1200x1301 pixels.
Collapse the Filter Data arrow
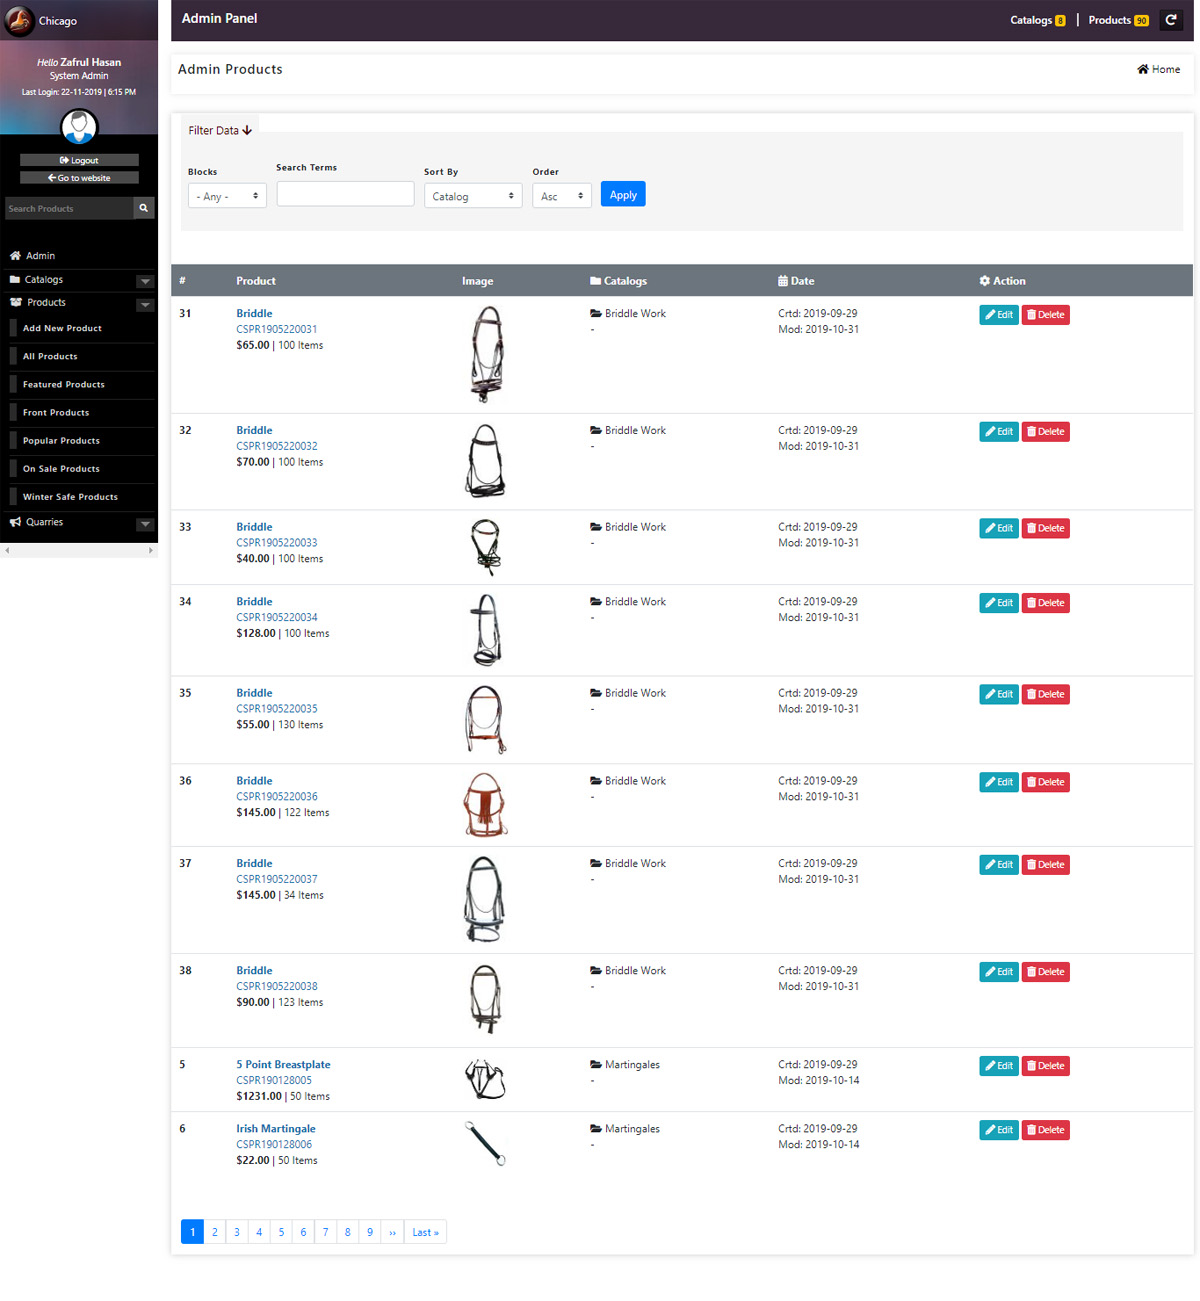click(247, 130)
